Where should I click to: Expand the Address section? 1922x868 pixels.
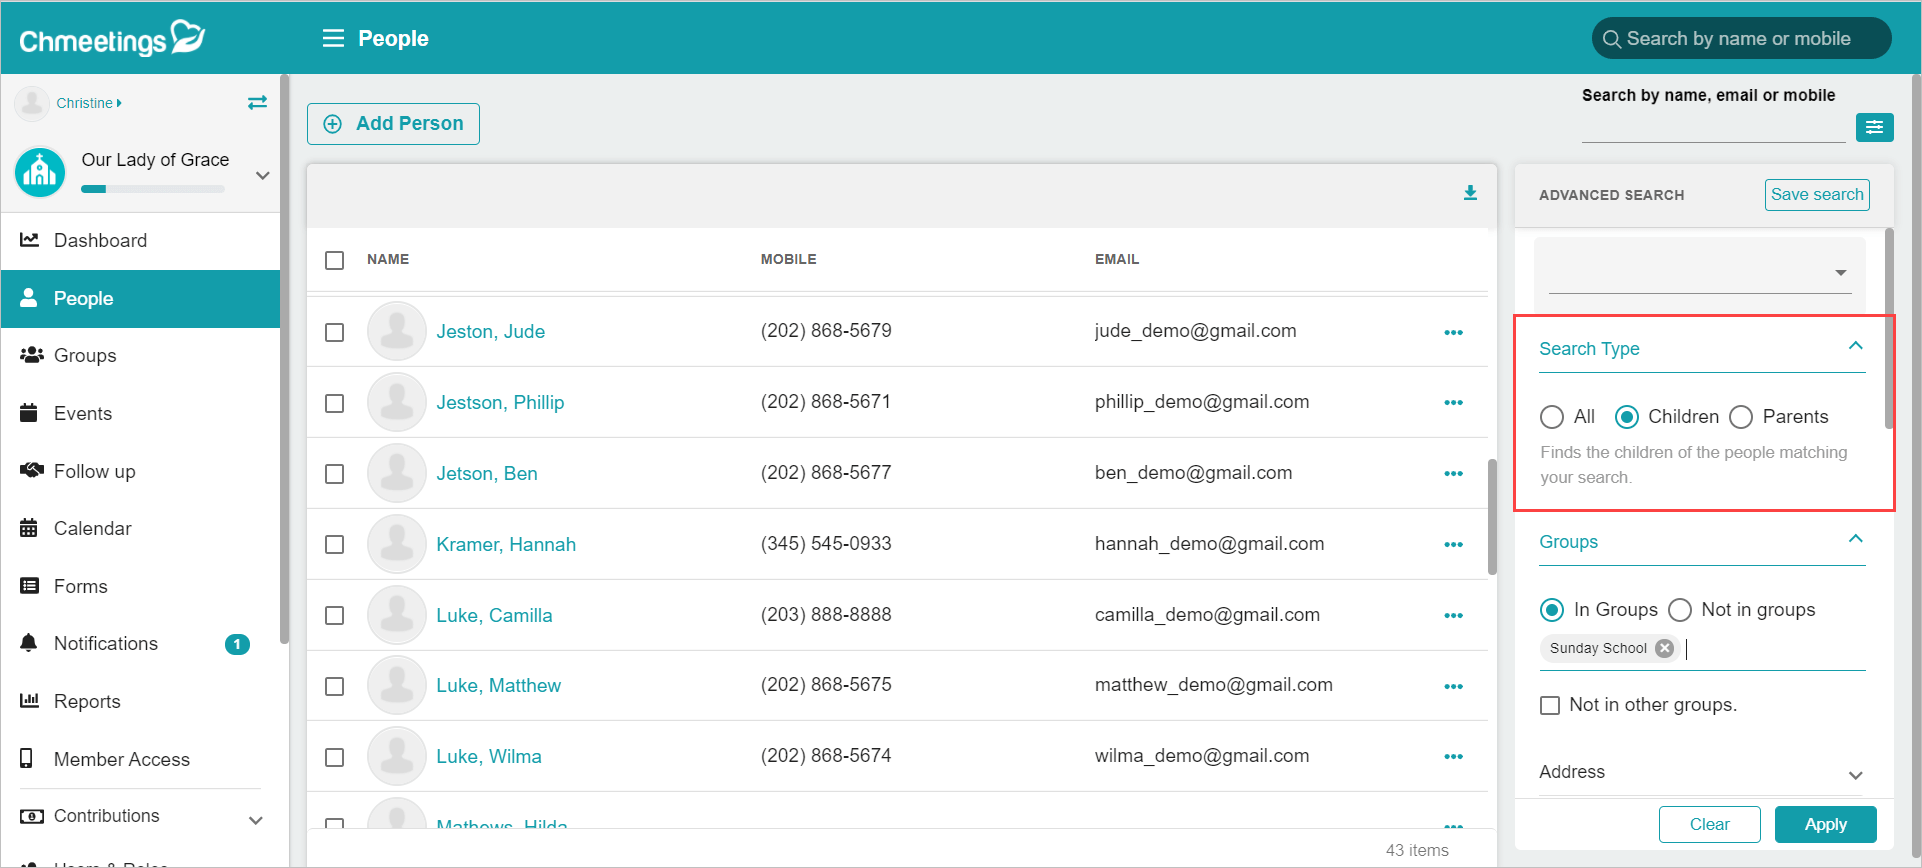[x=1856, y=775]
